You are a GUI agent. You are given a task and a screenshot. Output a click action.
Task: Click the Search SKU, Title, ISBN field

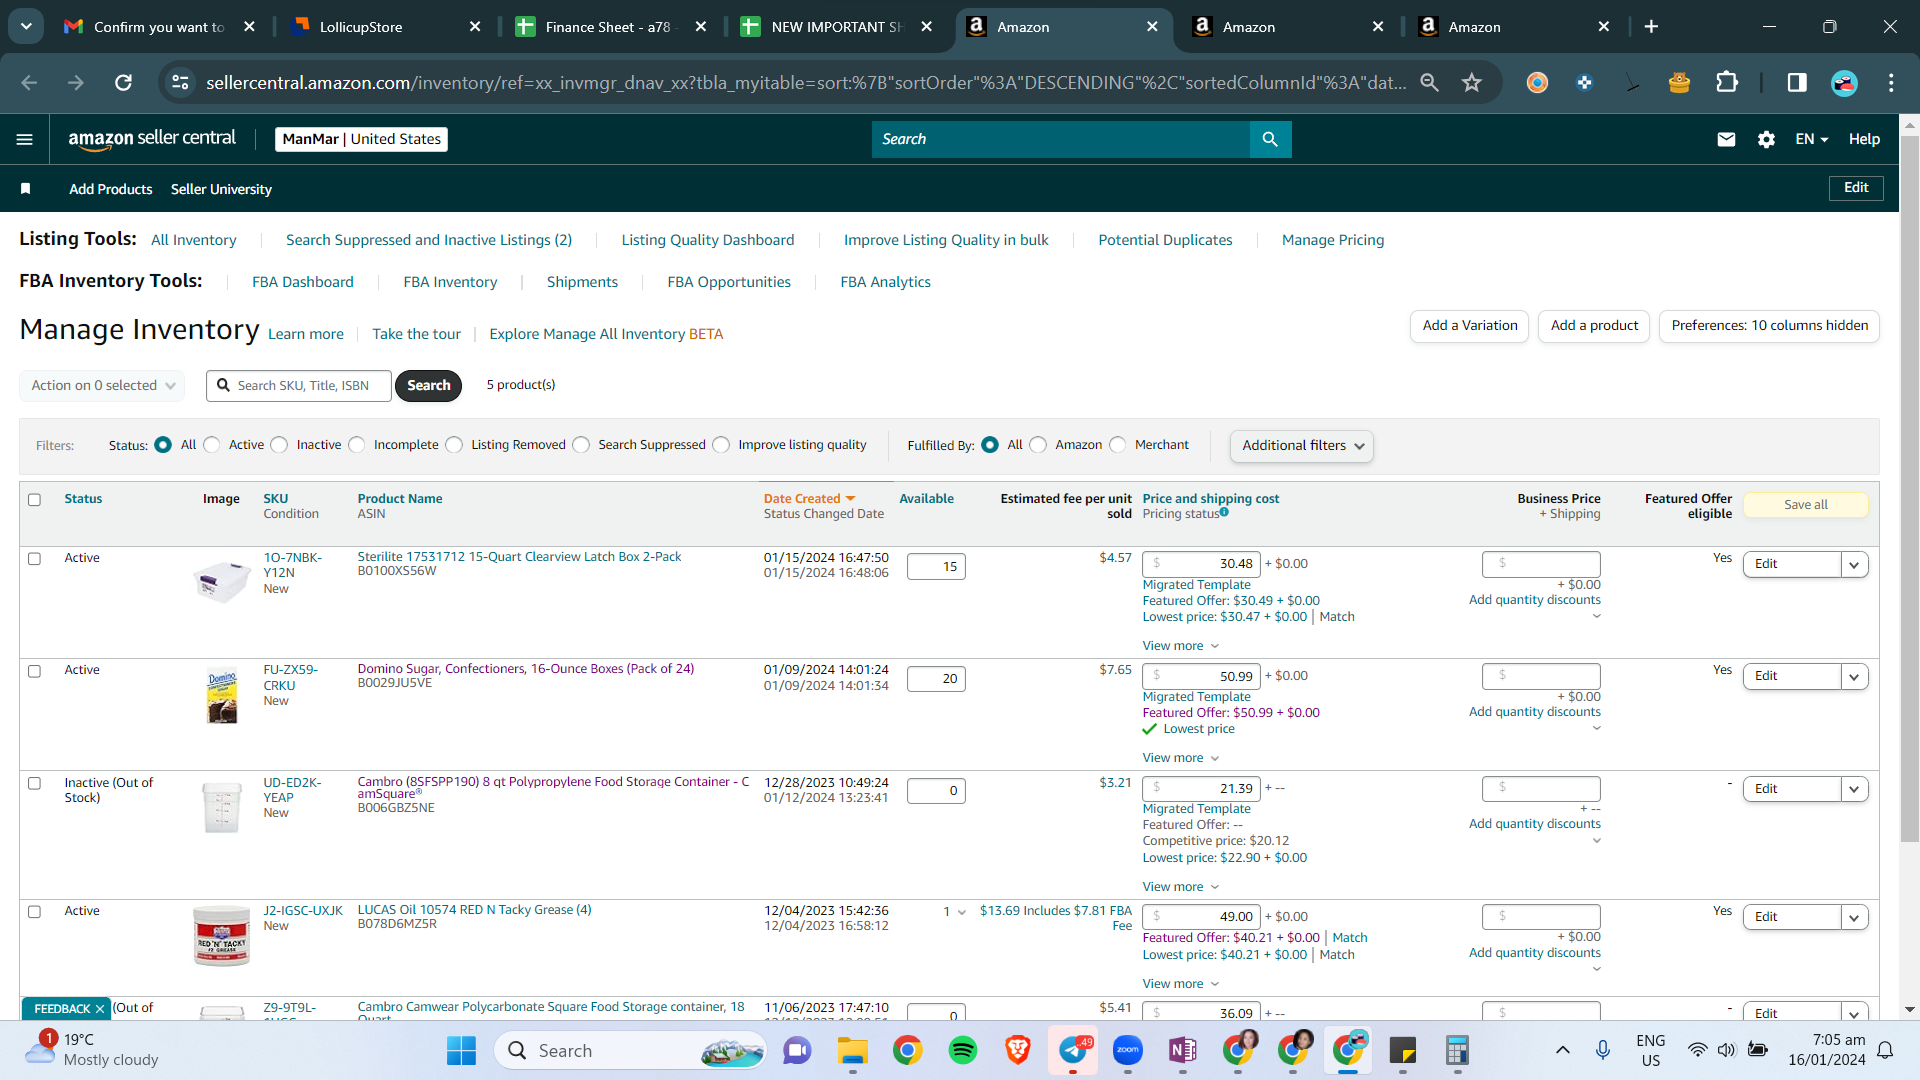(299, 386)
